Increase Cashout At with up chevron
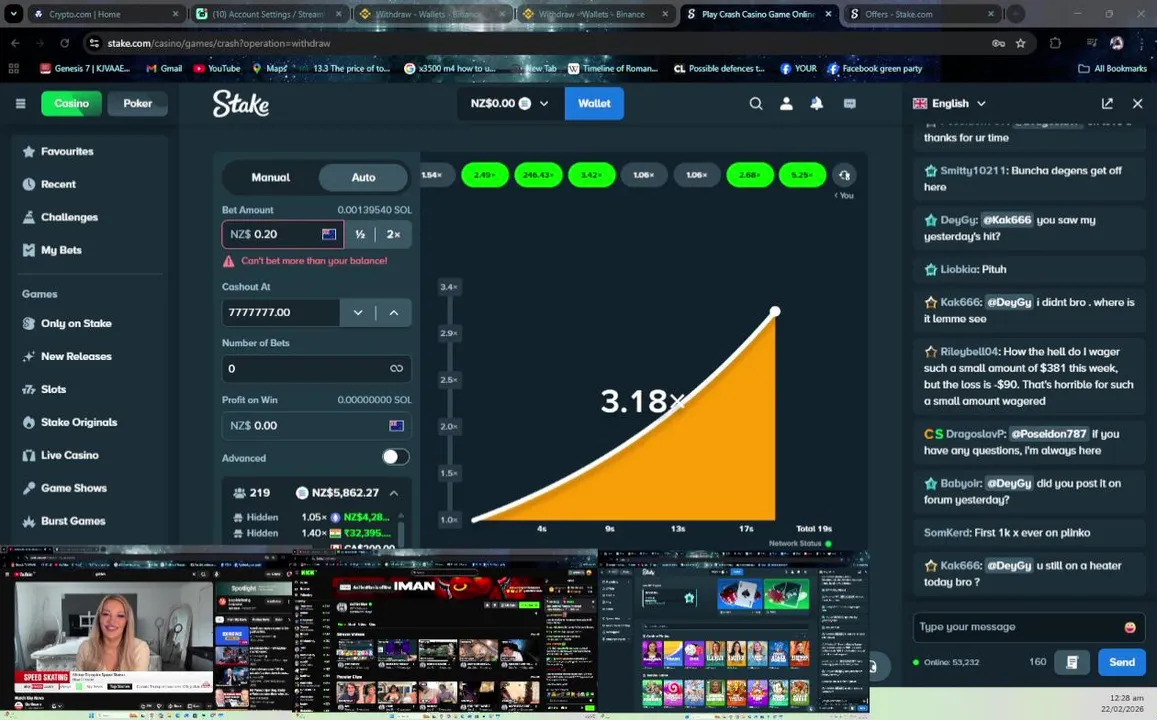This screenshot has height=720, width=1157. [394, 313]
